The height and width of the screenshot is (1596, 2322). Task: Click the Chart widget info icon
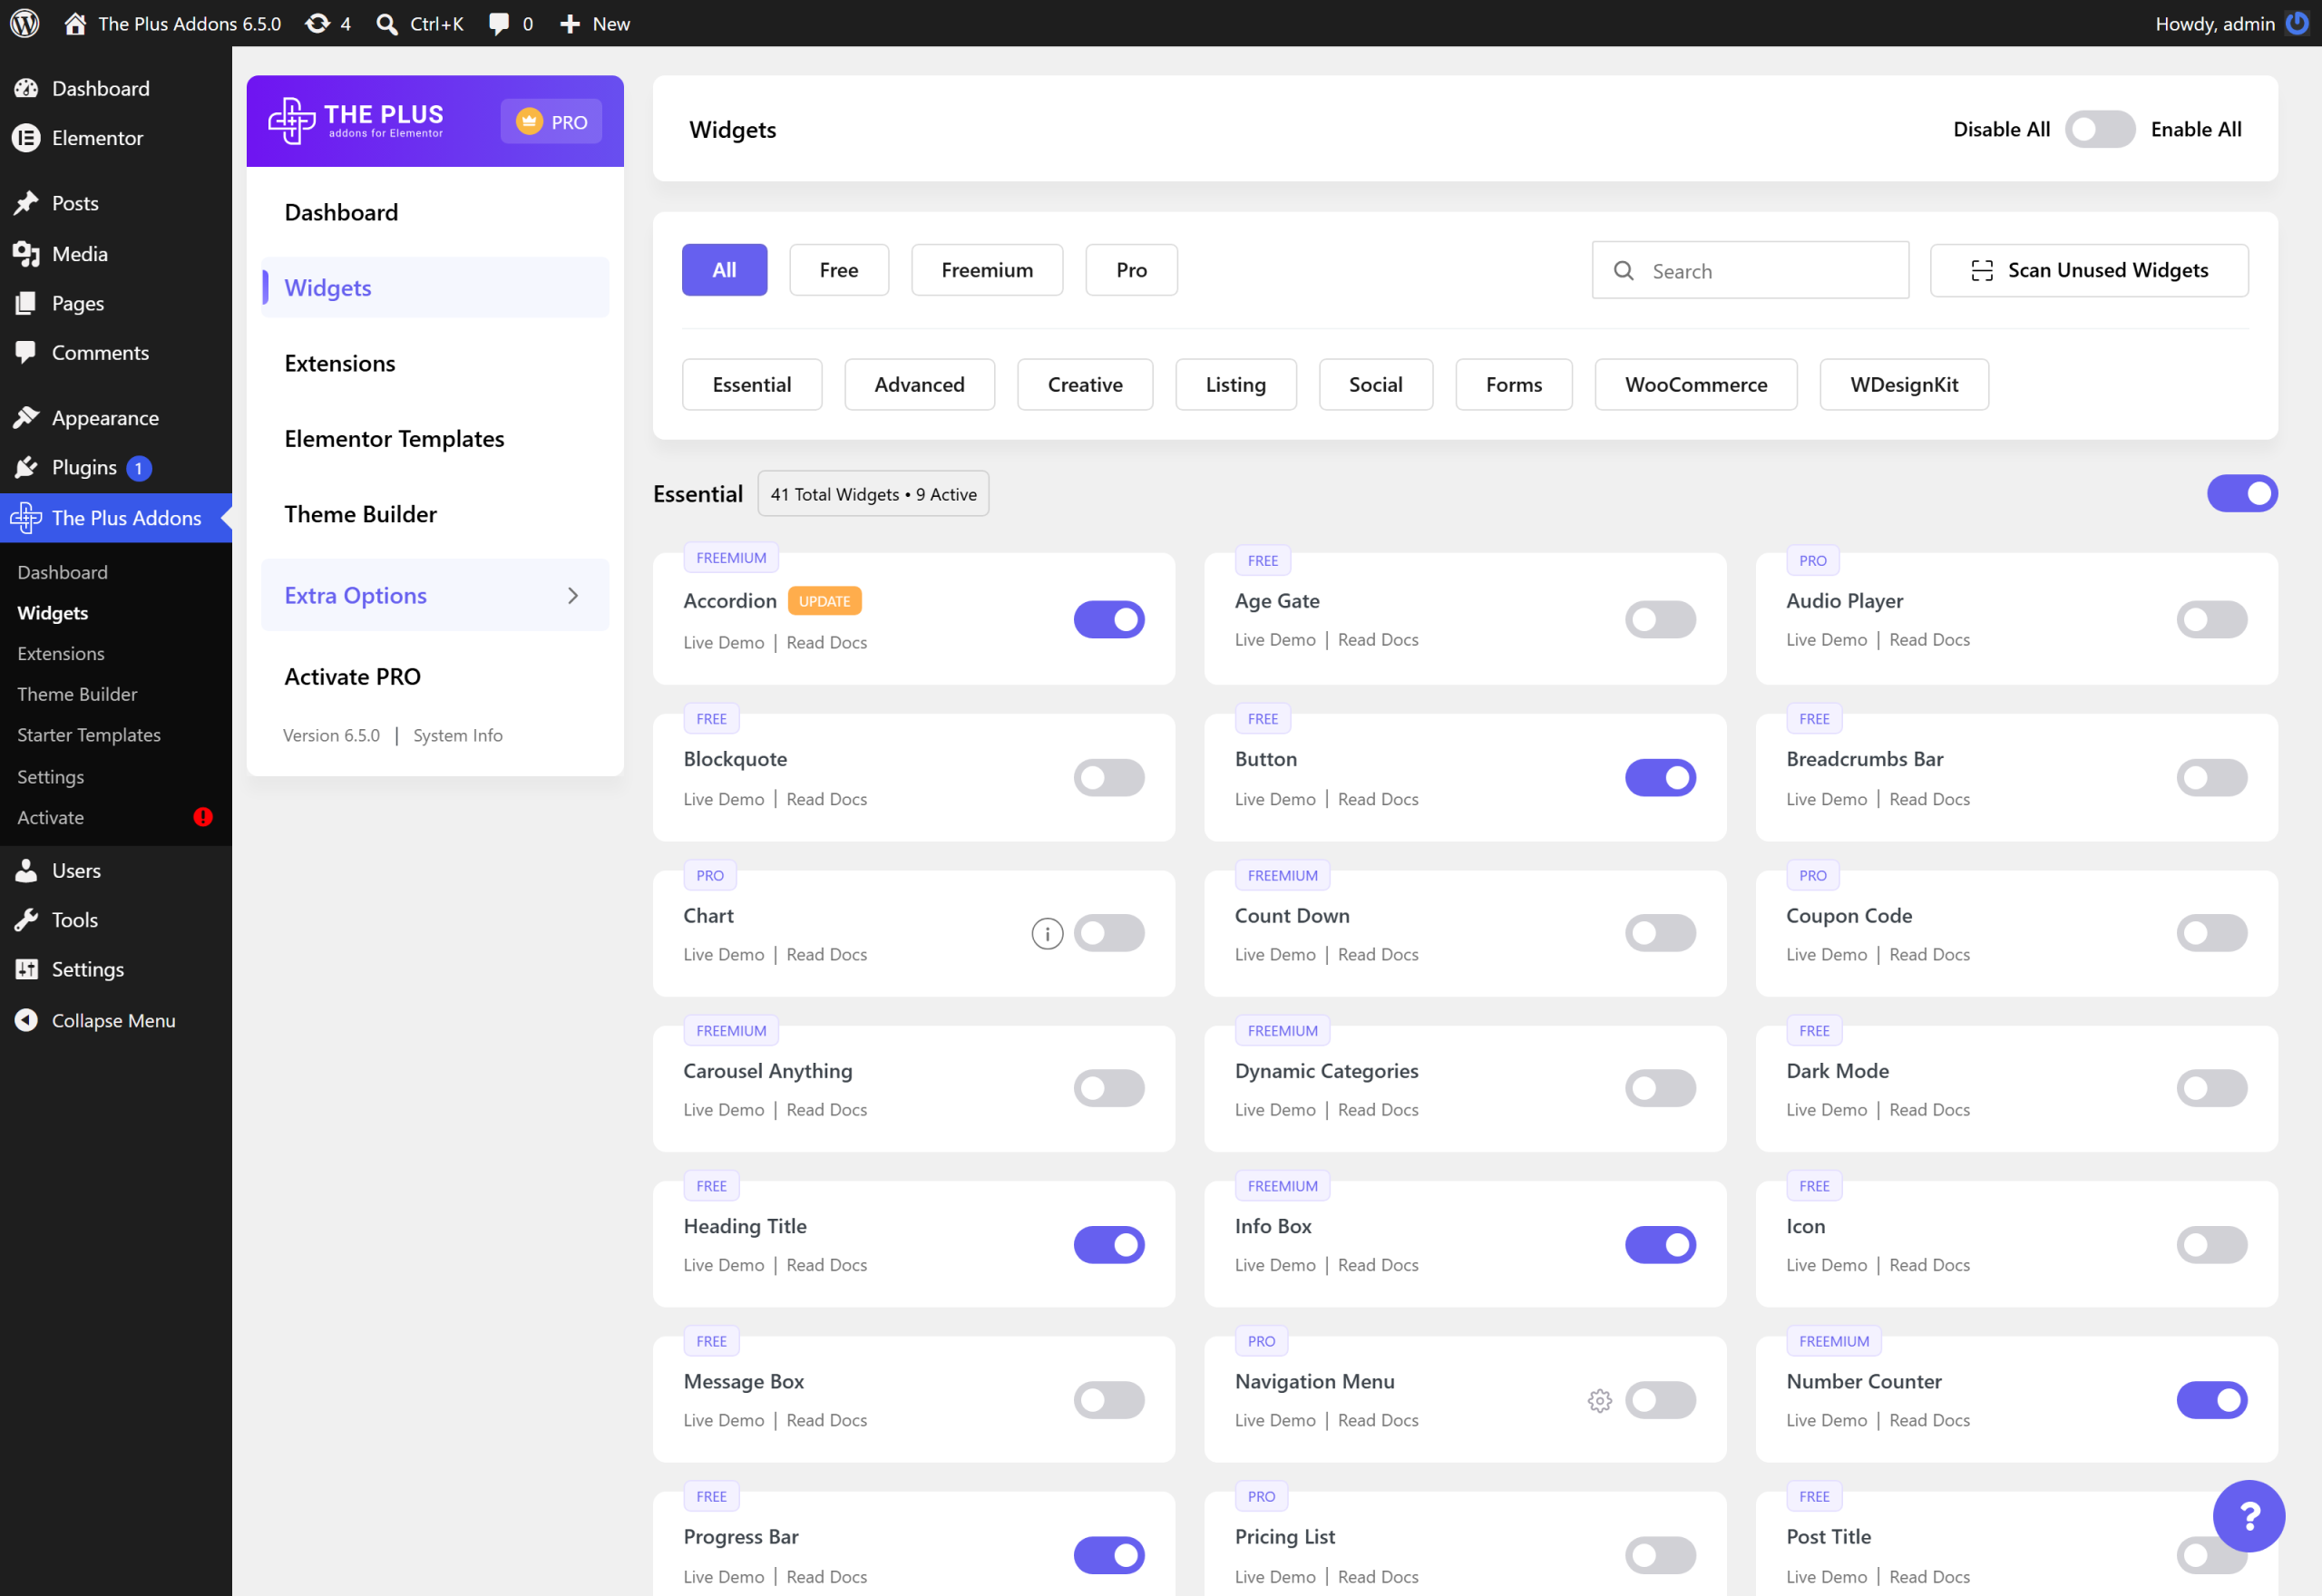1047,933
